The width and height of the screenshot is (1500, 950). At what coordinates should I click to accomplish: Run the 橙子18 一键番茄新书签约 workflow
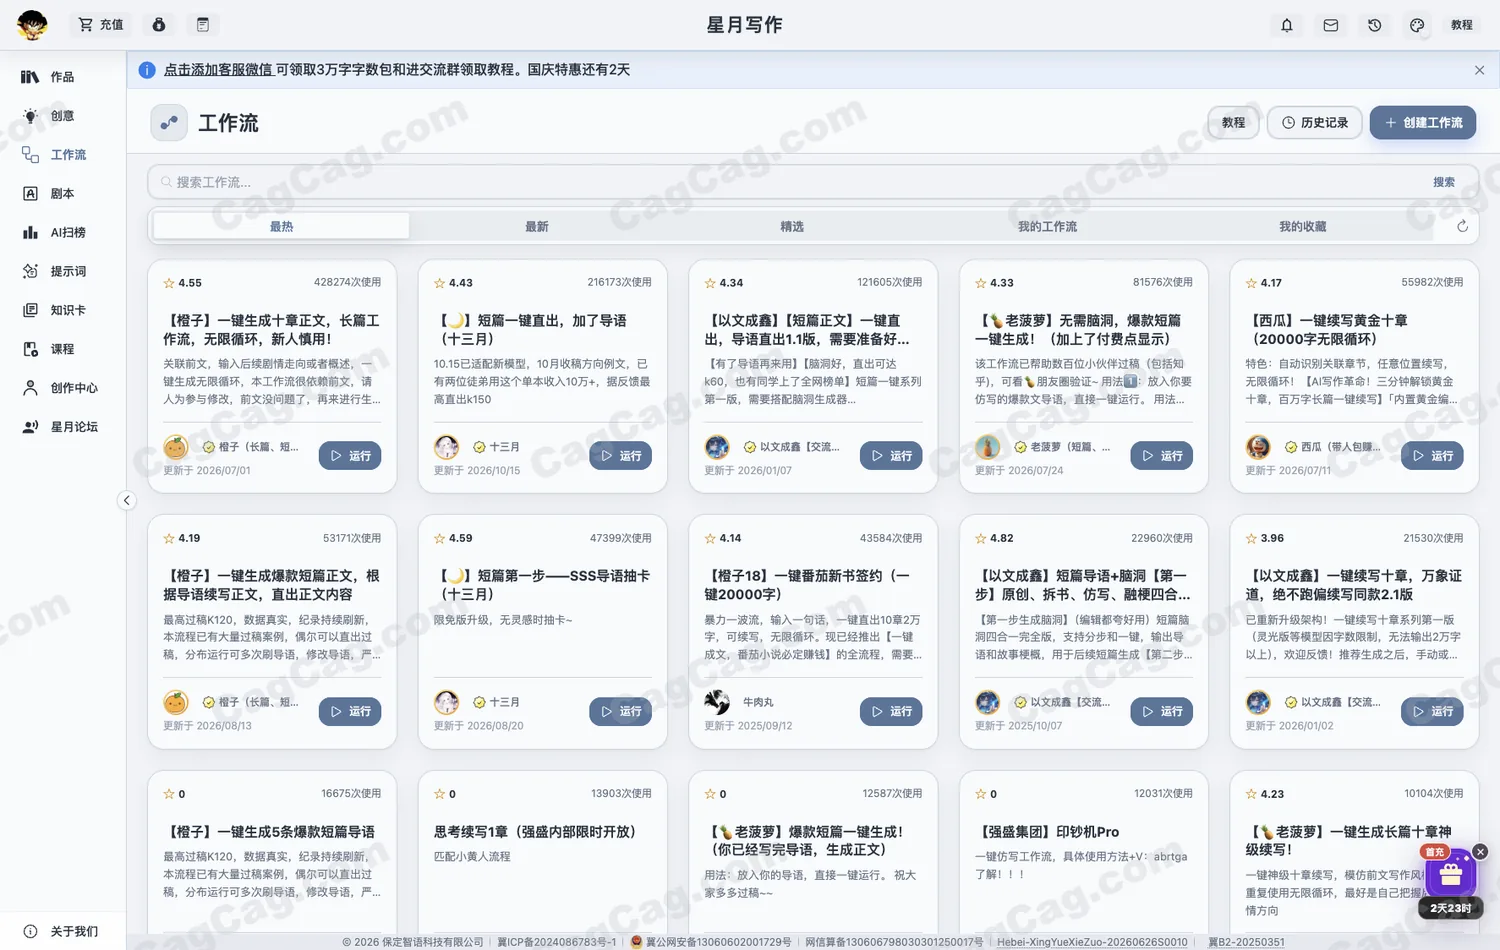click(891, 712)
